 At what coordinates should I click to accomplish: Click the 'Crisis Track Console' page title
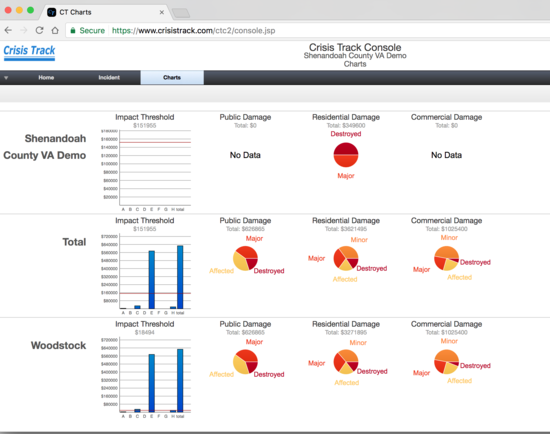(x=355, y=47)
